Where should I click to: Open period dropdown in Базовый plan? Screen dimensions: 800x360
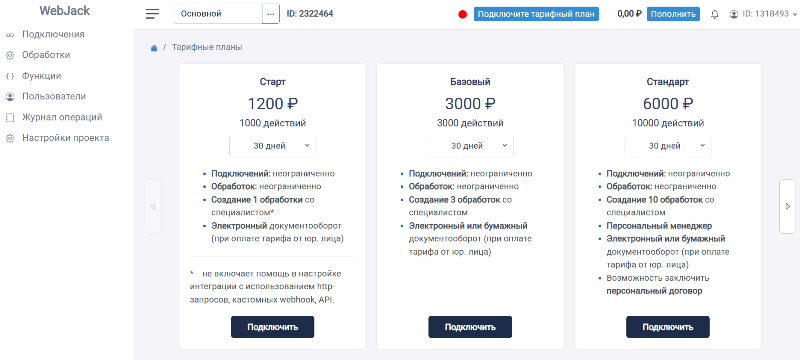point(470,146)
